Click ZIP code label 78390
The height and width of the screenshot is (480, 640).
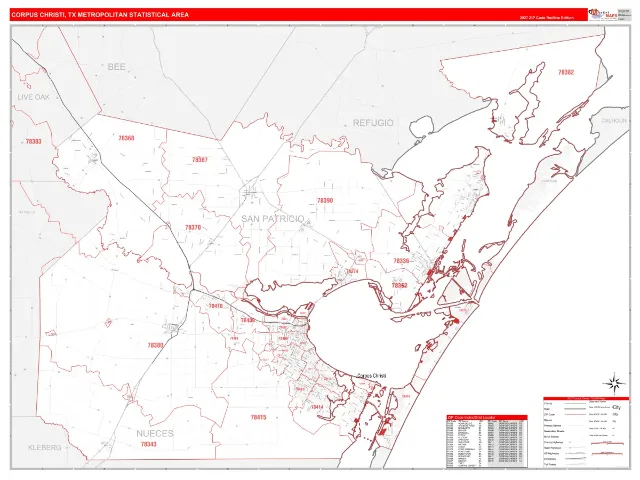(x=325, y=200)
